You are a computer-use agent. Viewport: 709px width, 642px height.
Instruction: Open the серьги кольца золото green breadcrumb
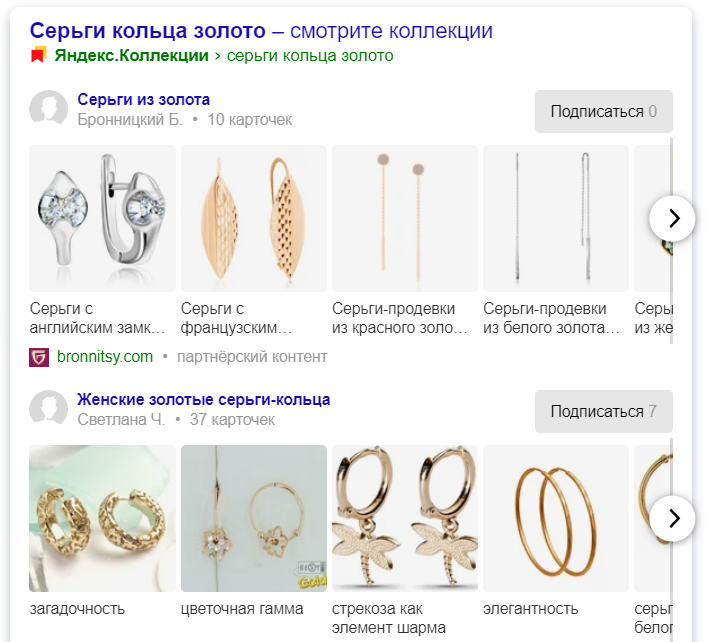coord(310,56)
